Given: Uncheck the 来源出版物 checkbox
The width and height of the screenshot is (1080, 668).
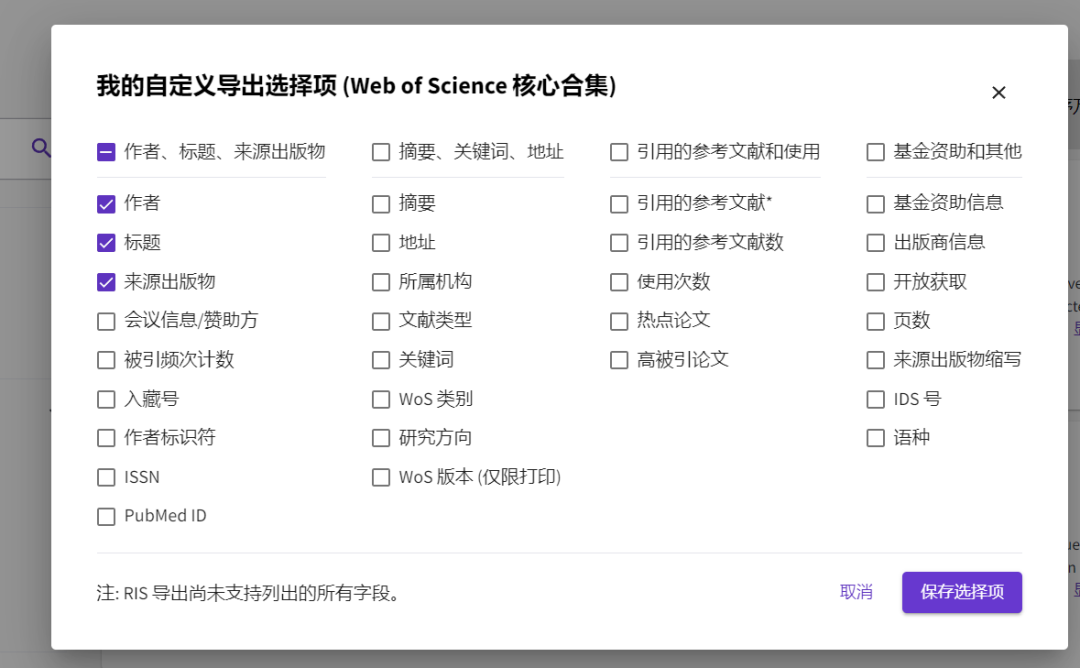Looking at the screenshot, I should 106,282.
